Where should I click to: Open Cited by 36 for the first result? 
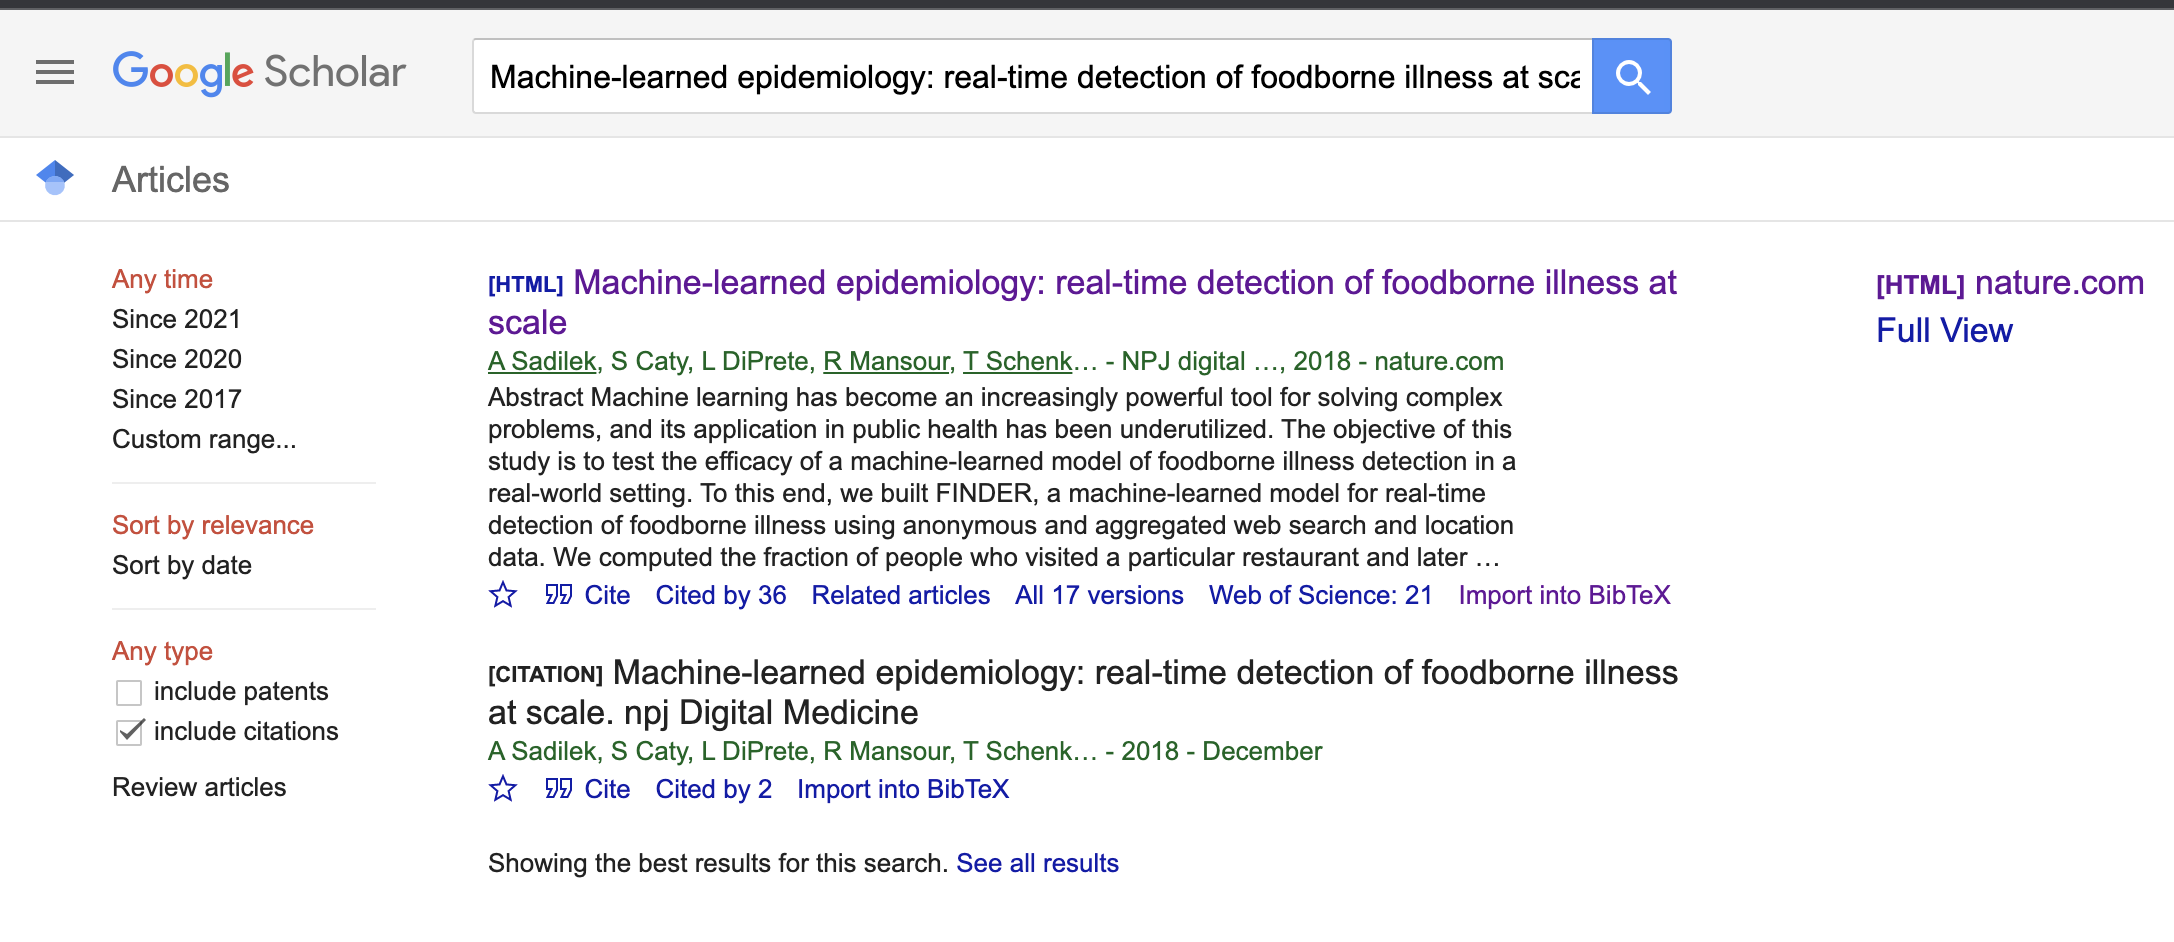coord(721,594)
